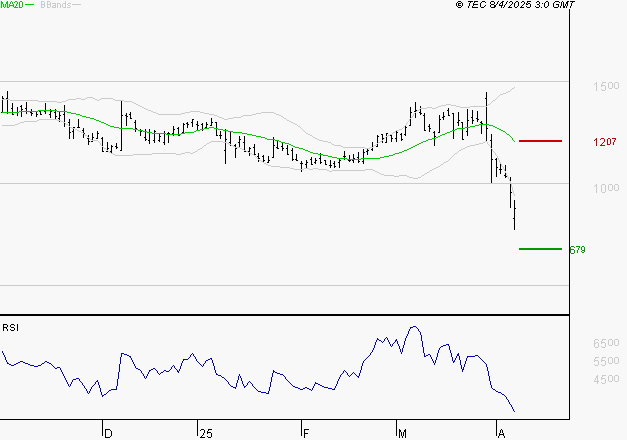Click the green support line at 679
The width and height of the screenshot is (627, 440).
tap(540, 249)
